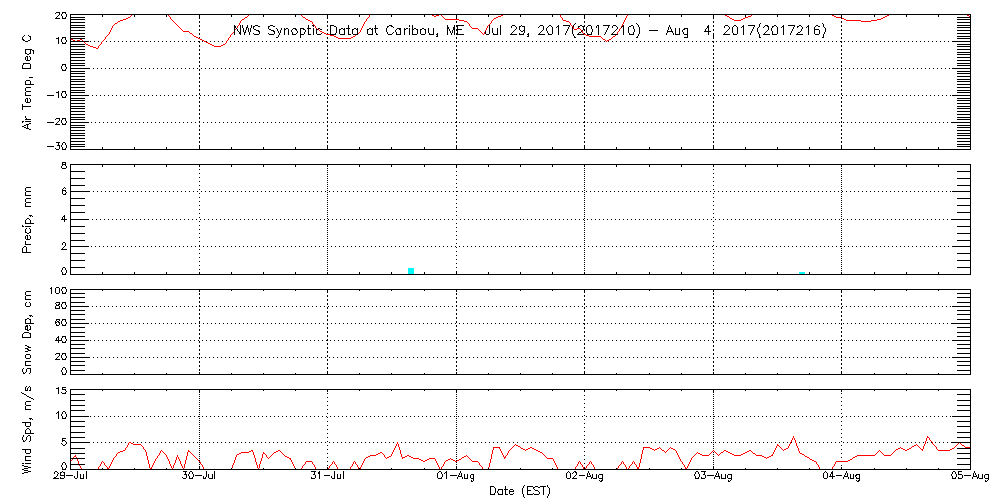Click the 'Snow Dep, cm' axis label
The image size is (1000, 500).
(28, 332)
